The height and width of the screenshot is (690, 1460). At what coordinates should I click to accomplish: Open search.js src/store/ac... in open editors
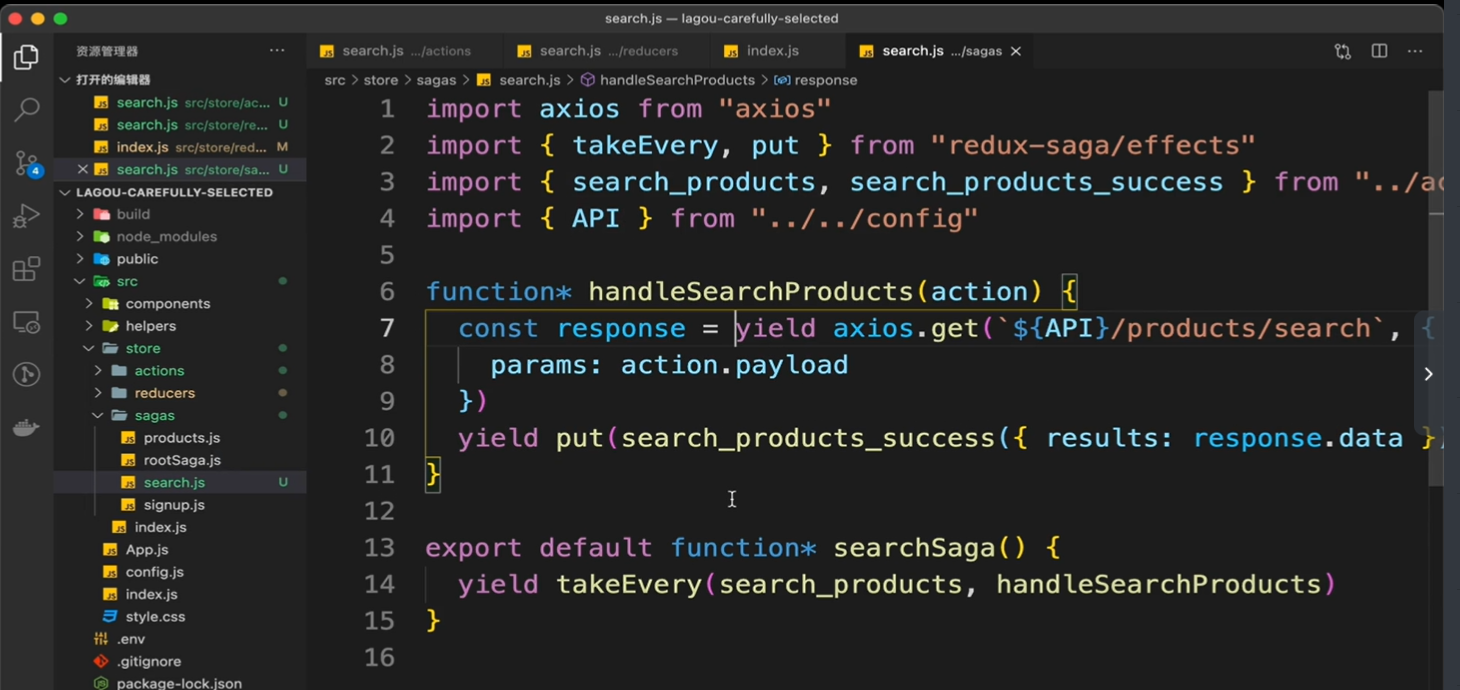(180, 102)
